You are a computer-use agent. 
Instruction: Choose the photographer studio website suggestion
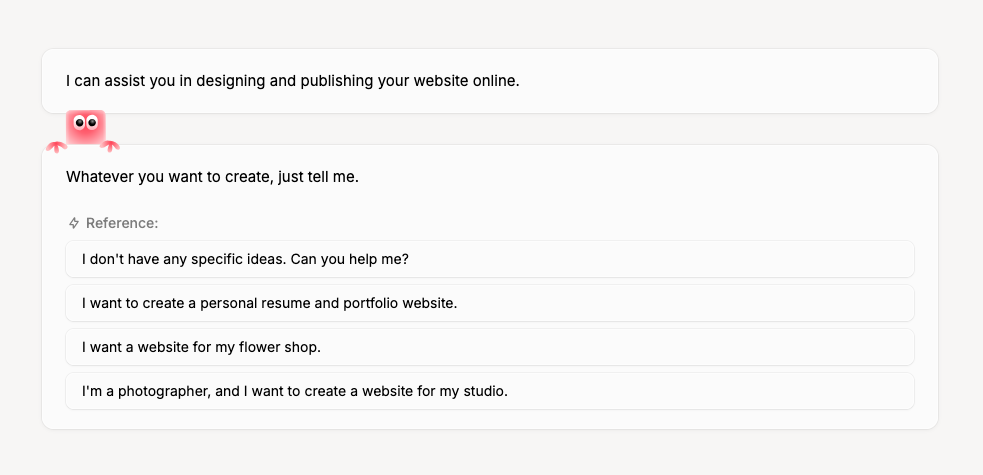(490, 392)
